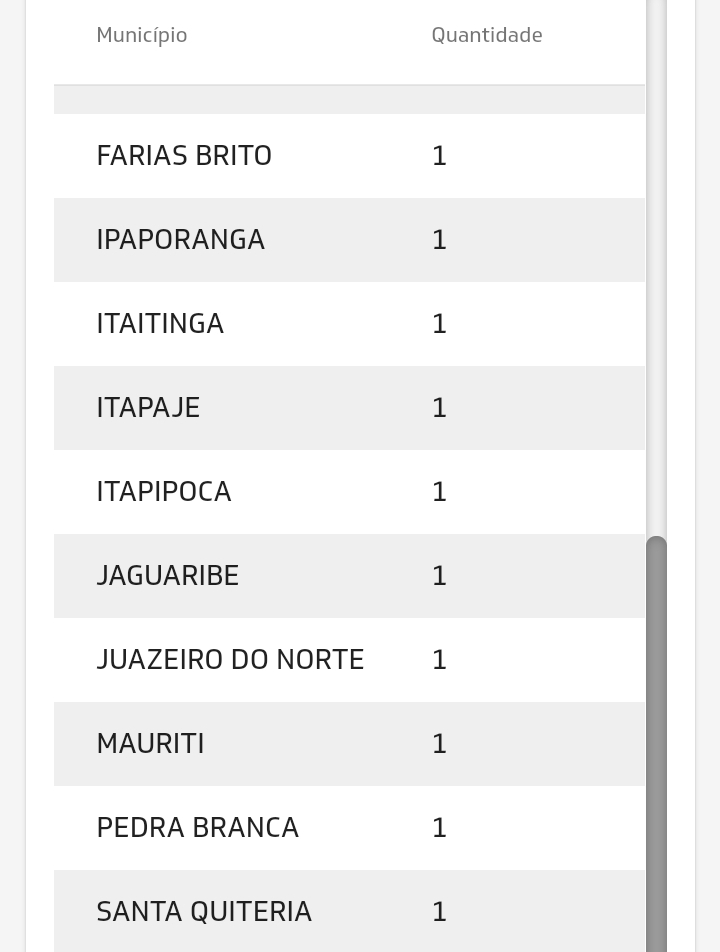Select the SANTA QUITERIA row
This screenshot has width=720, height=952.
coord(204,912)
